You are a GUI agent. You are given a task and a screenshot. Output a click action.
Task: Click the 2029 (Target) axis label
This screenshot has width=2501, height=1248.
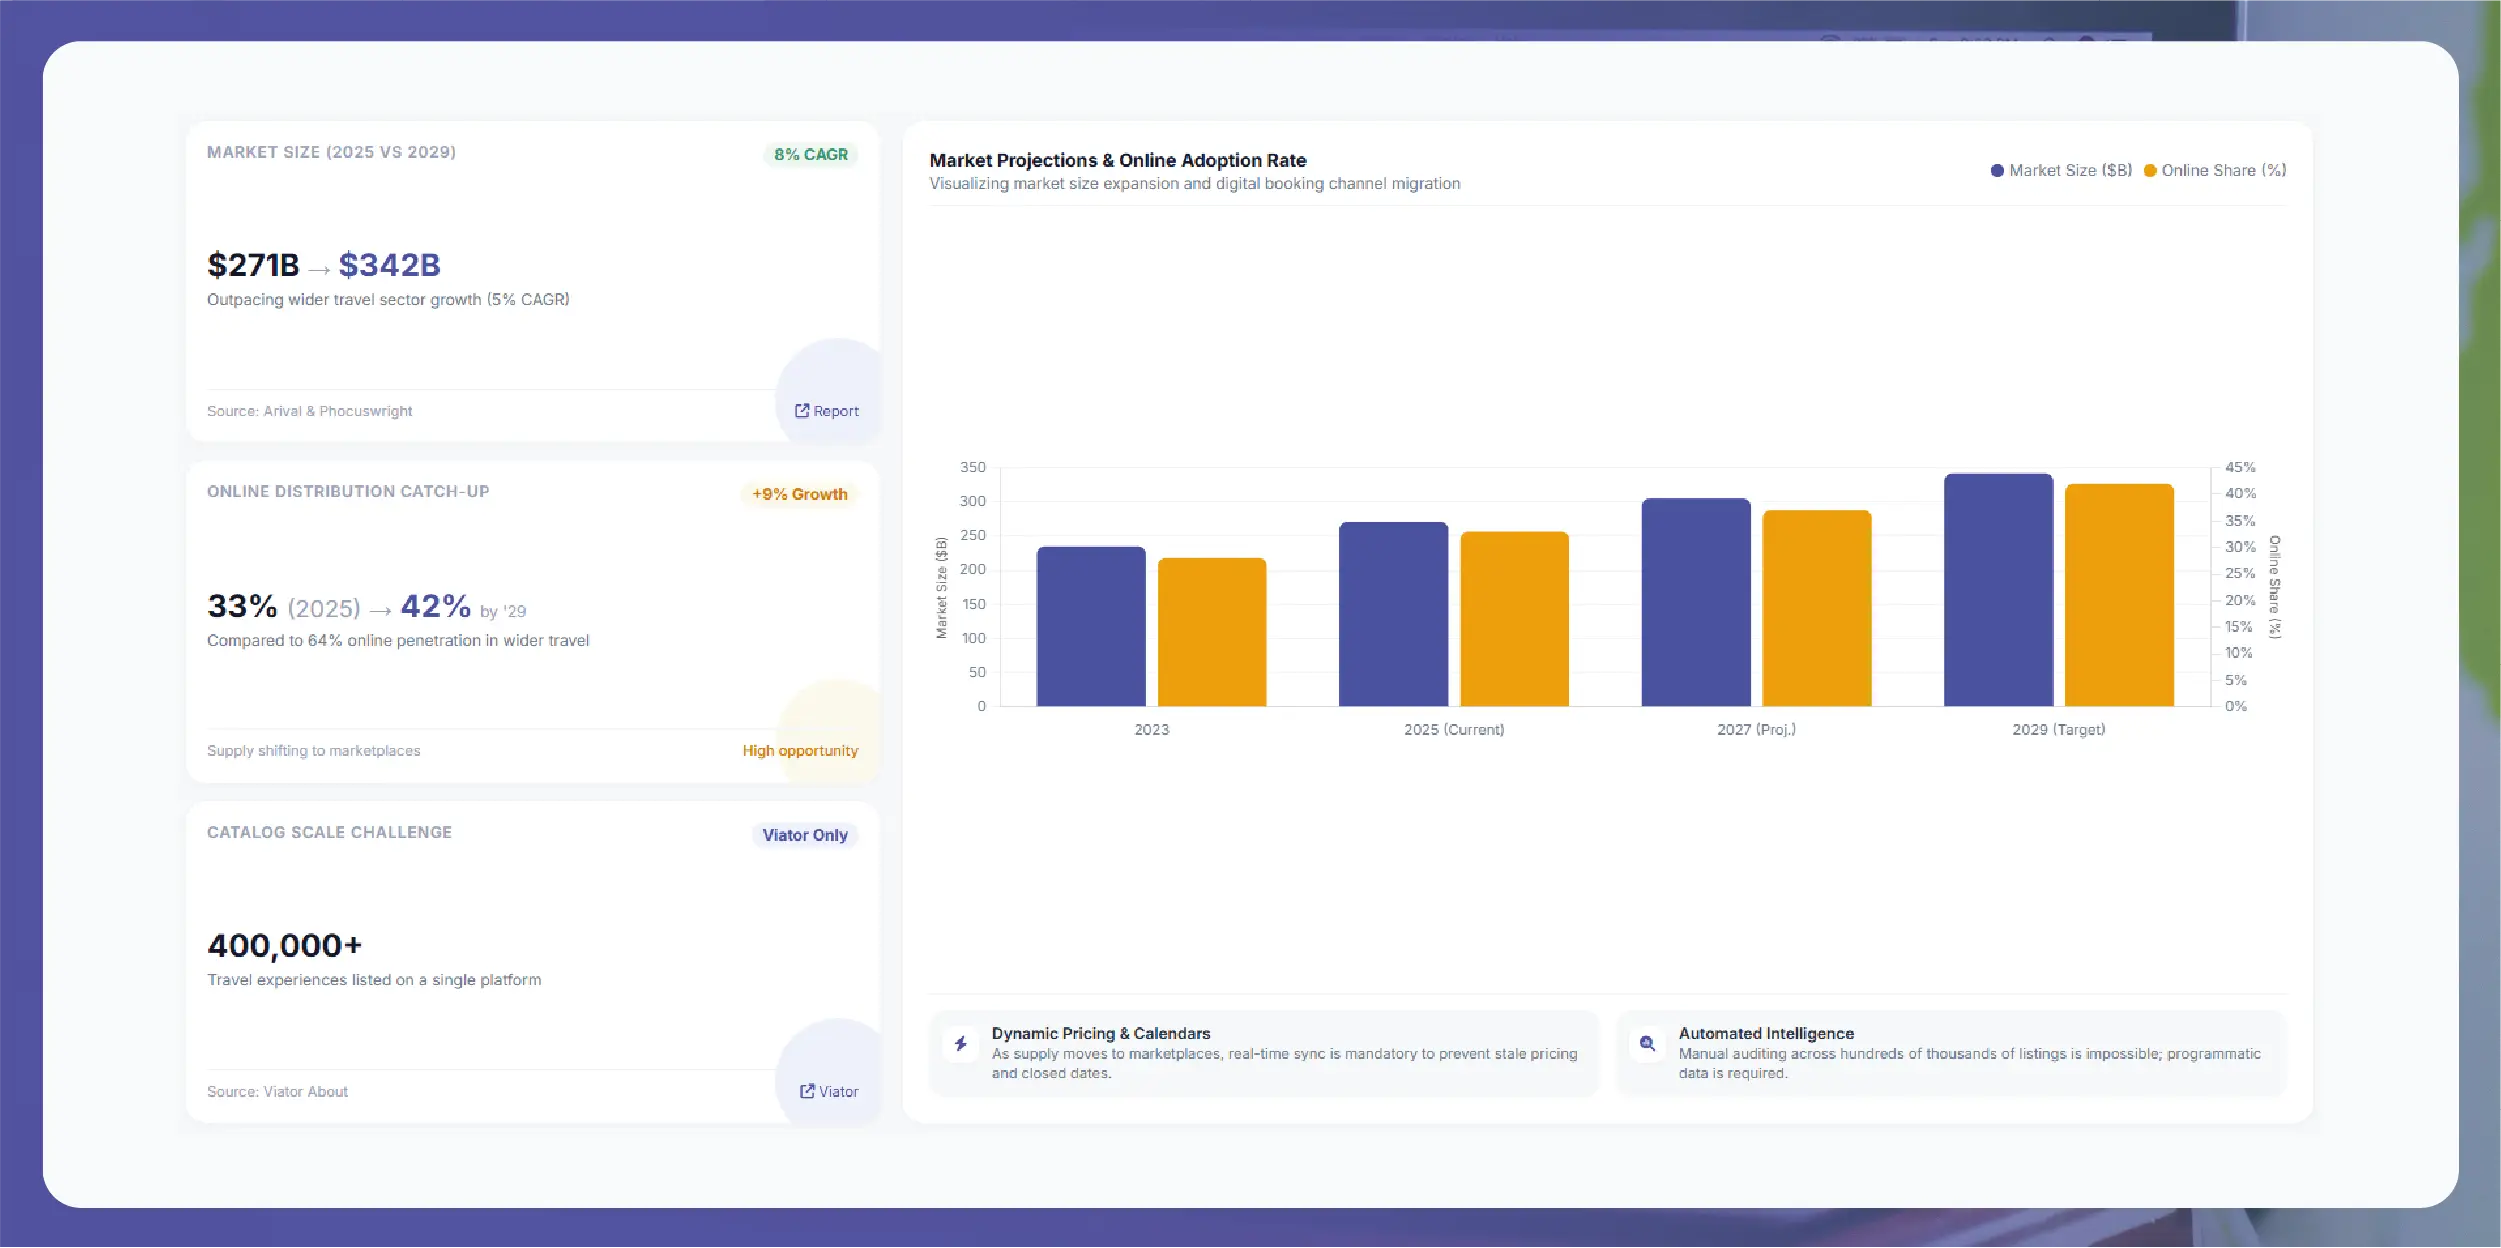coord(2059,730)
